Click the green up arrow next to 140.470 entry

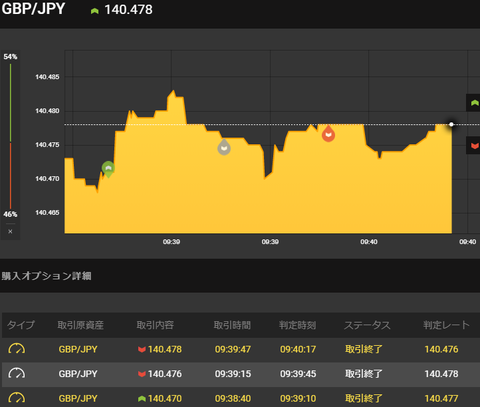coord(142,398)
